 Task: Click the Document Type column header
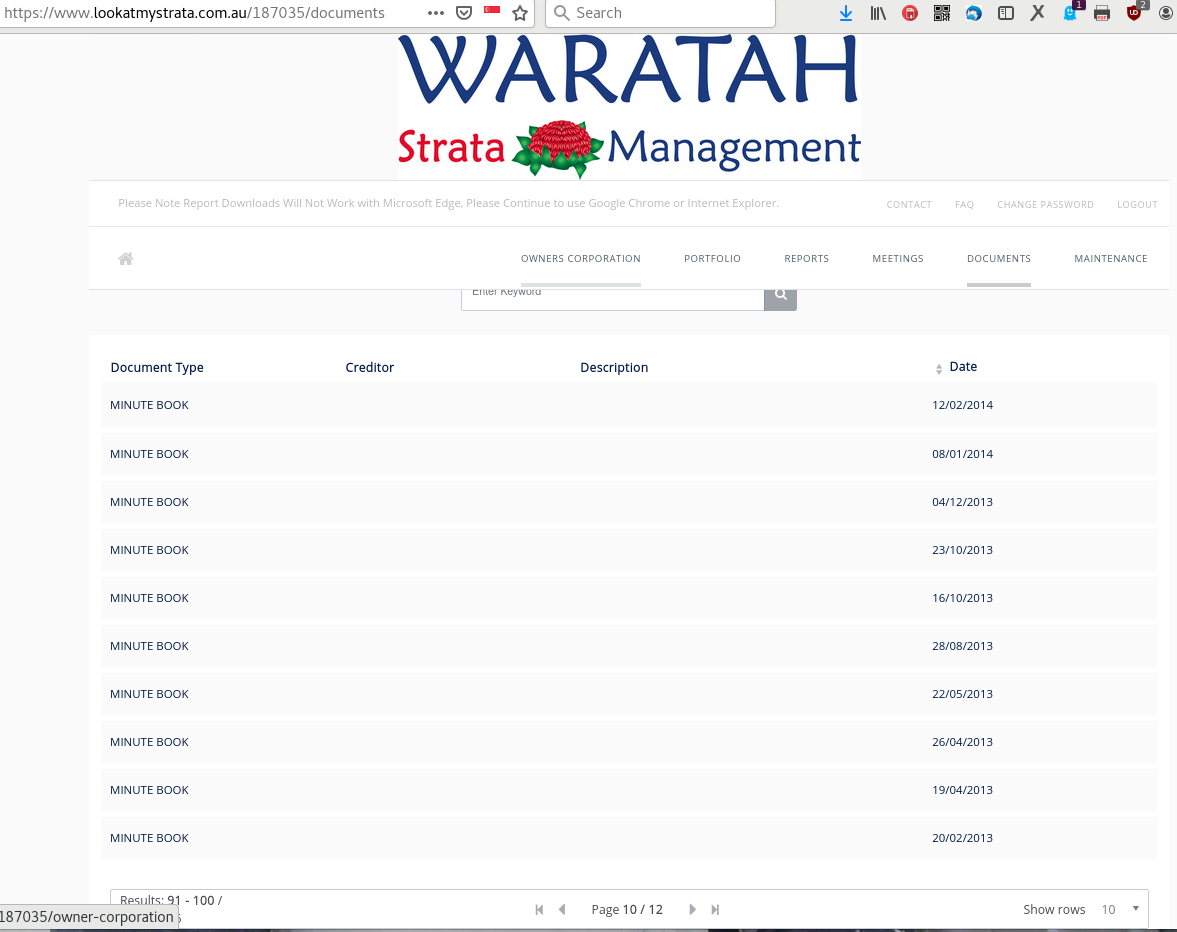(157, 368)
